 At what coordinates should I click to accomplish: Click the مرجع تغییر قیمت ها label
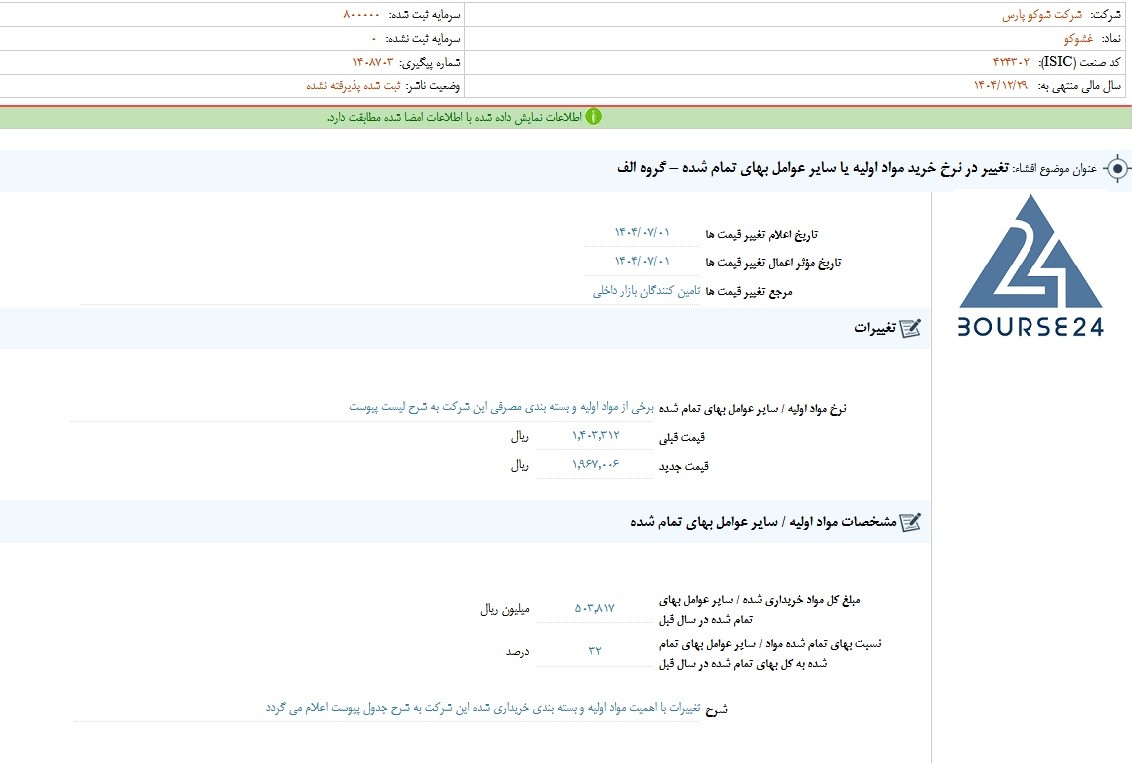coord(749,292)
